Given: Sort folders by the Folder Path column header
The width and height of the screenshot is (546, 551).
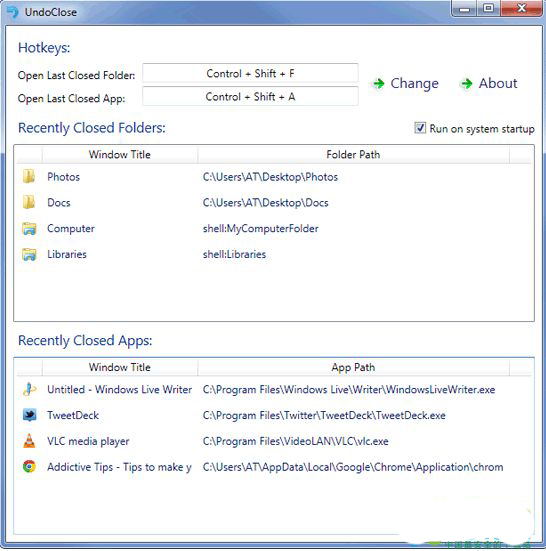Looking at the screenshot, I should point(353,155).
